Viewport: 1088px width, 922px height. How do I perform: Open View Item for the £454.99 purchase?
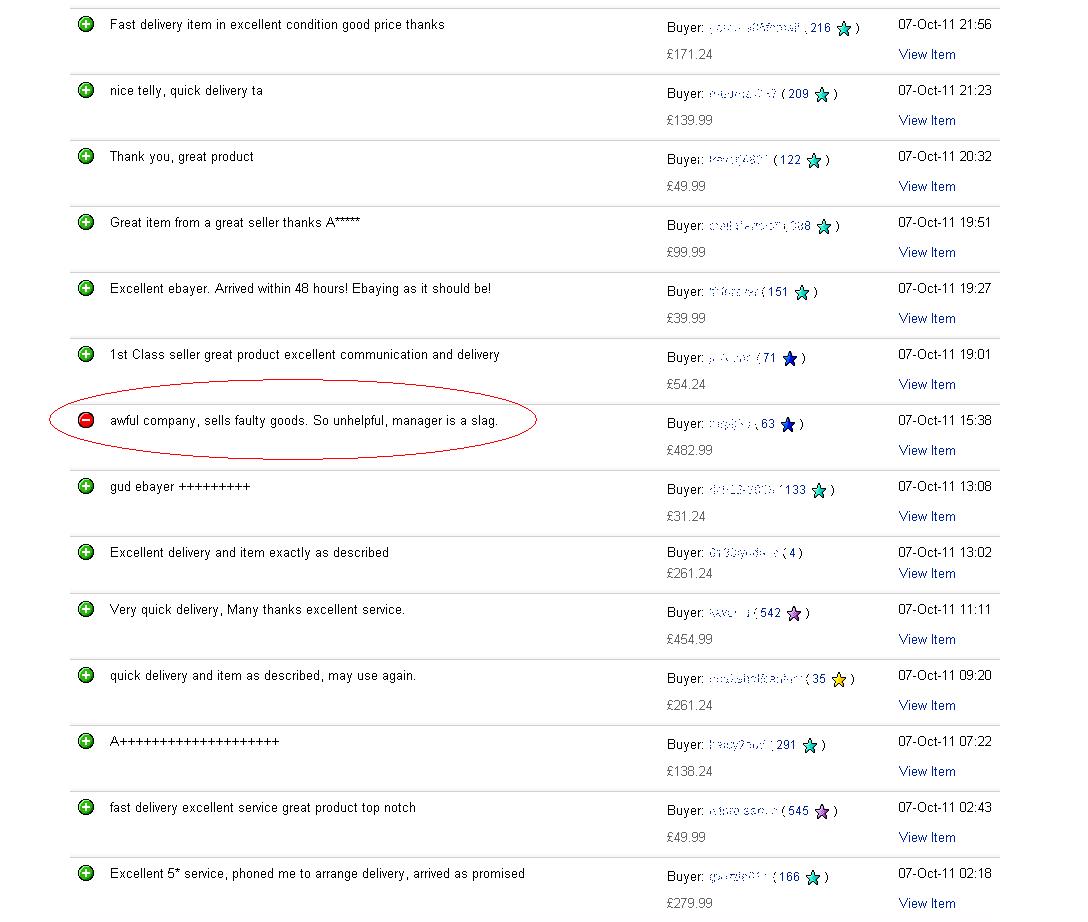926,639
